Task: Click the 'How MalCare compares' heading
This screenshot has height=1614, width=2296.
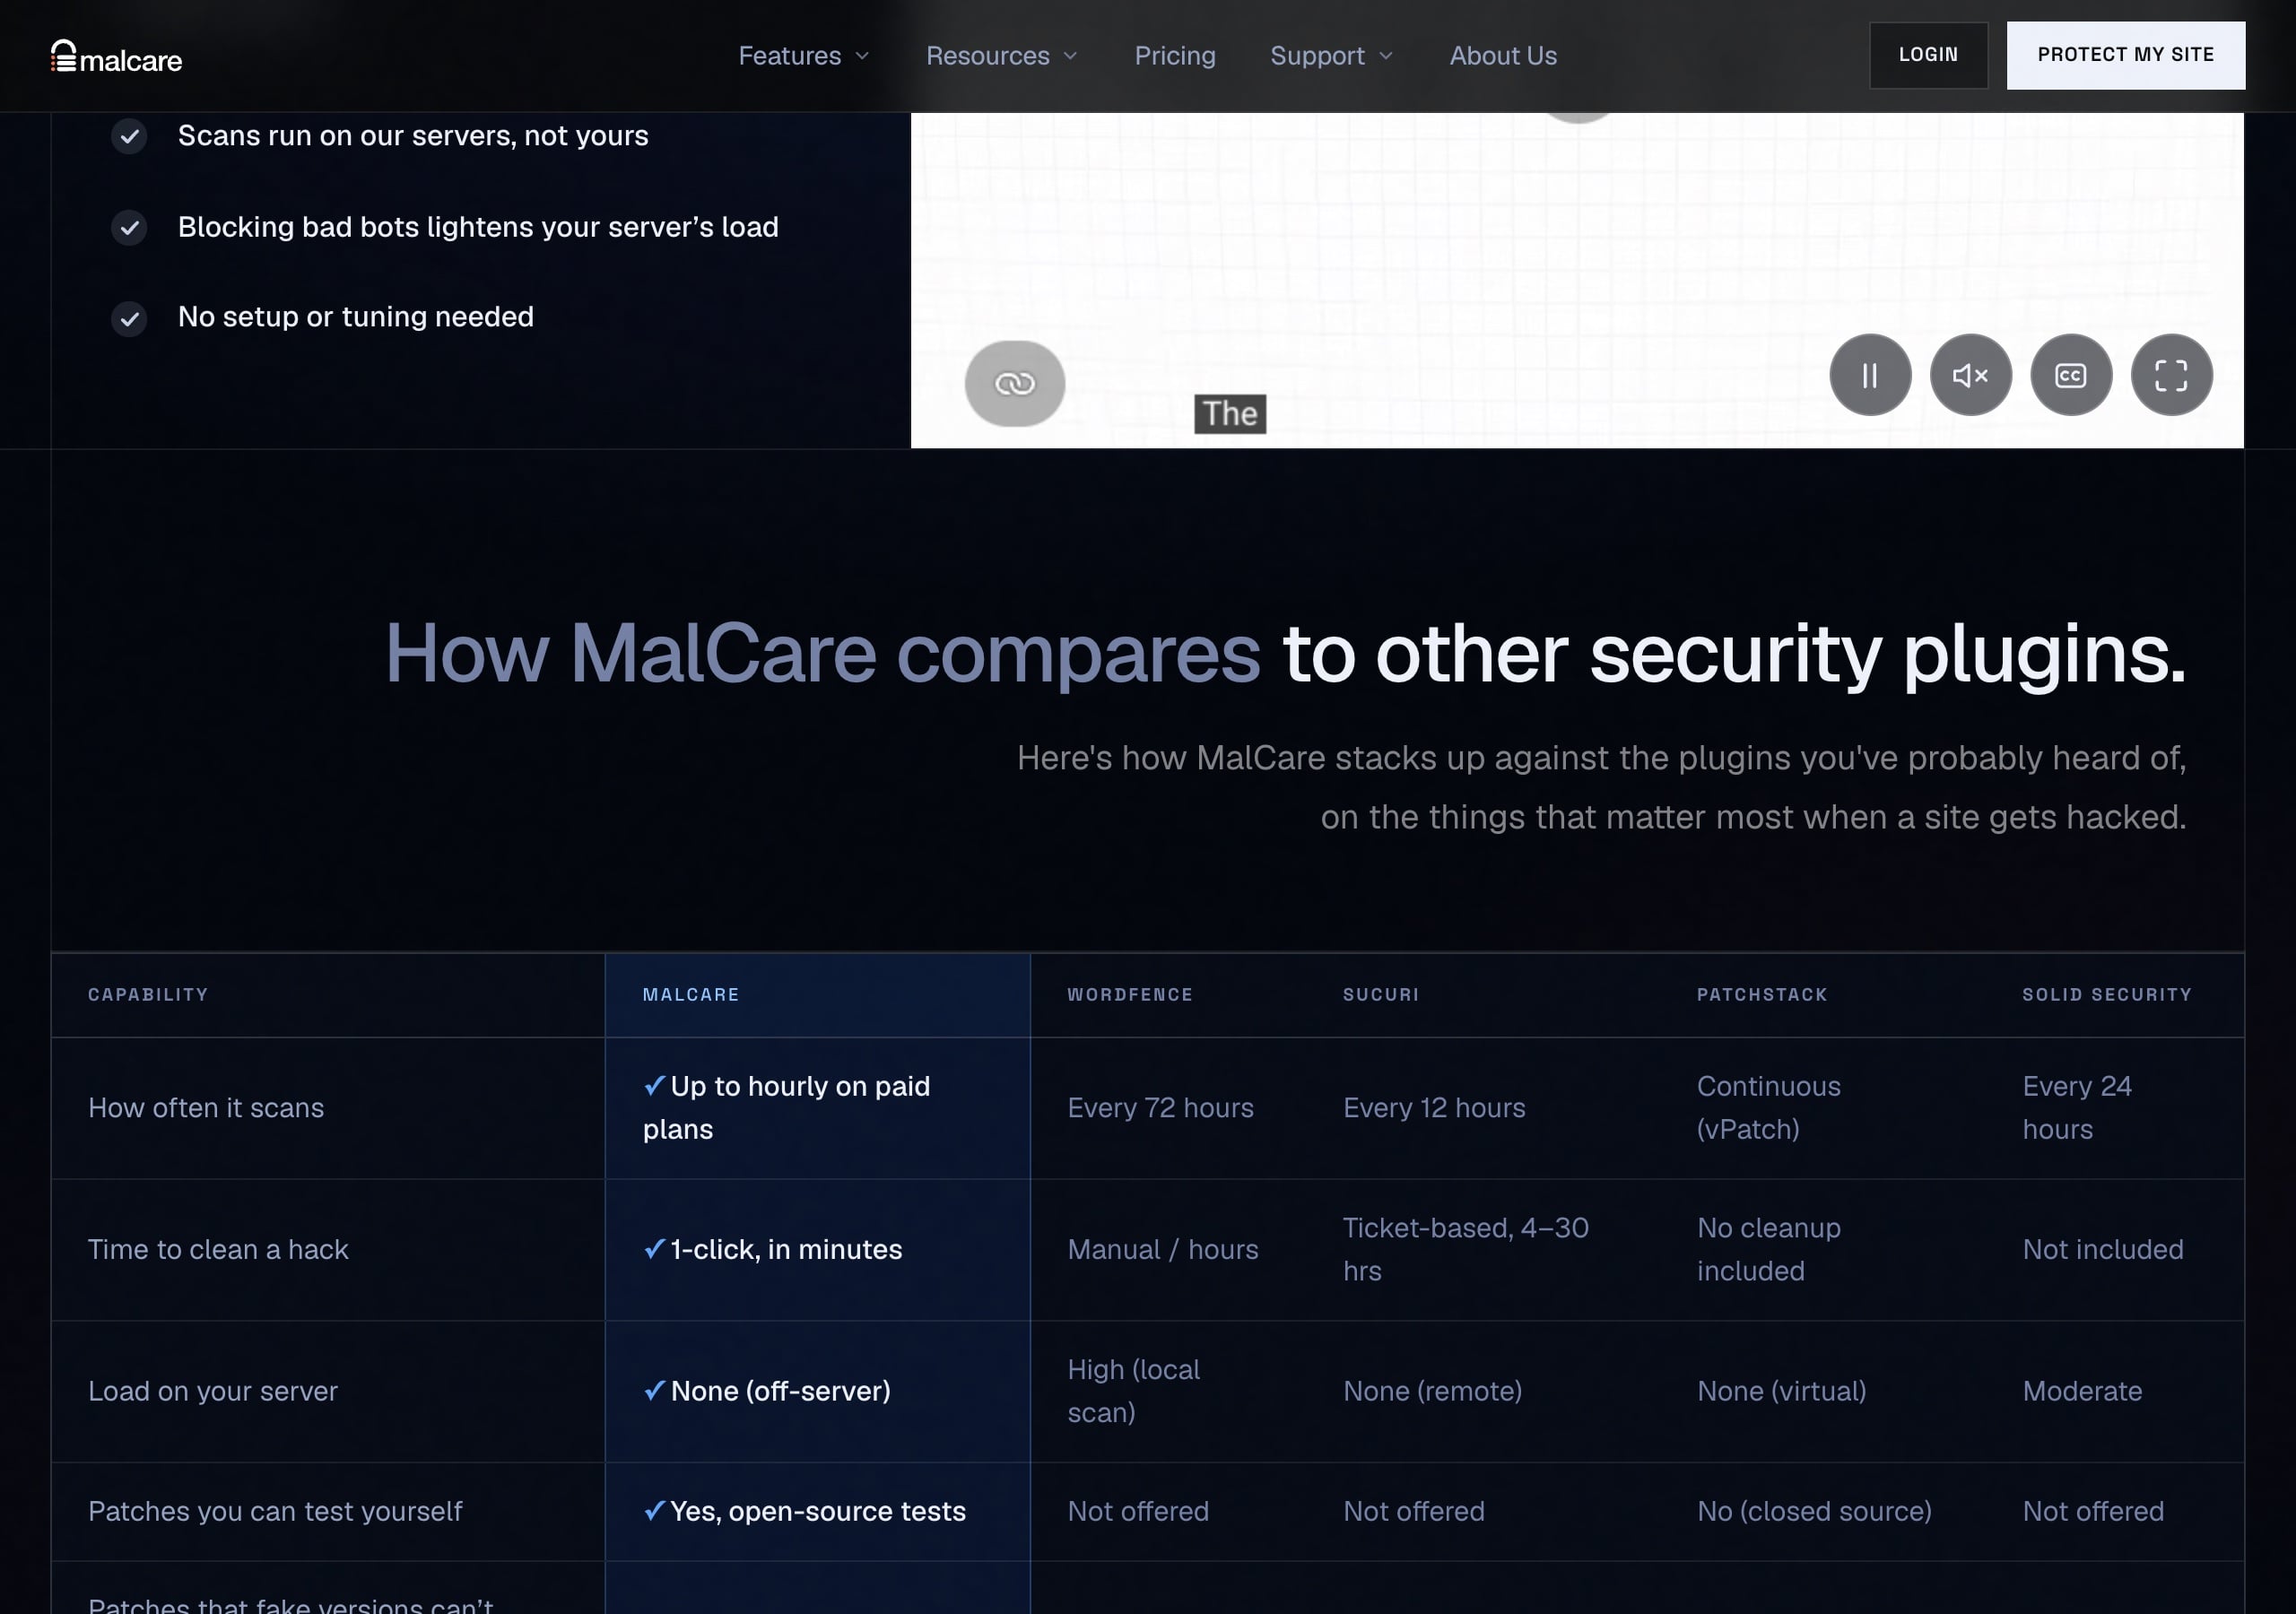Action: [822, 654]
